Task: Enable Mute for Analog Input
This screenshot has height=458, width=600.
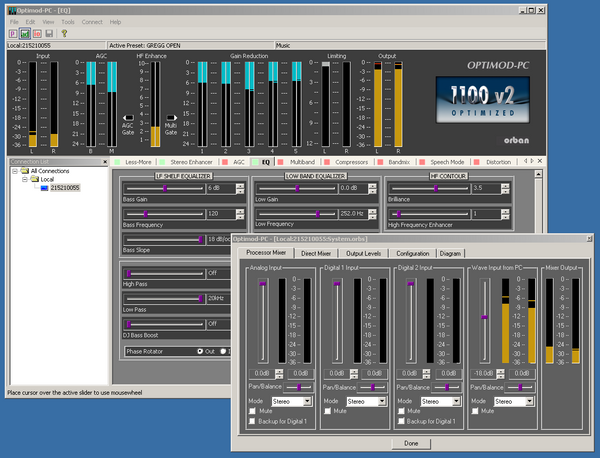Action: click(x=254, y=411)
